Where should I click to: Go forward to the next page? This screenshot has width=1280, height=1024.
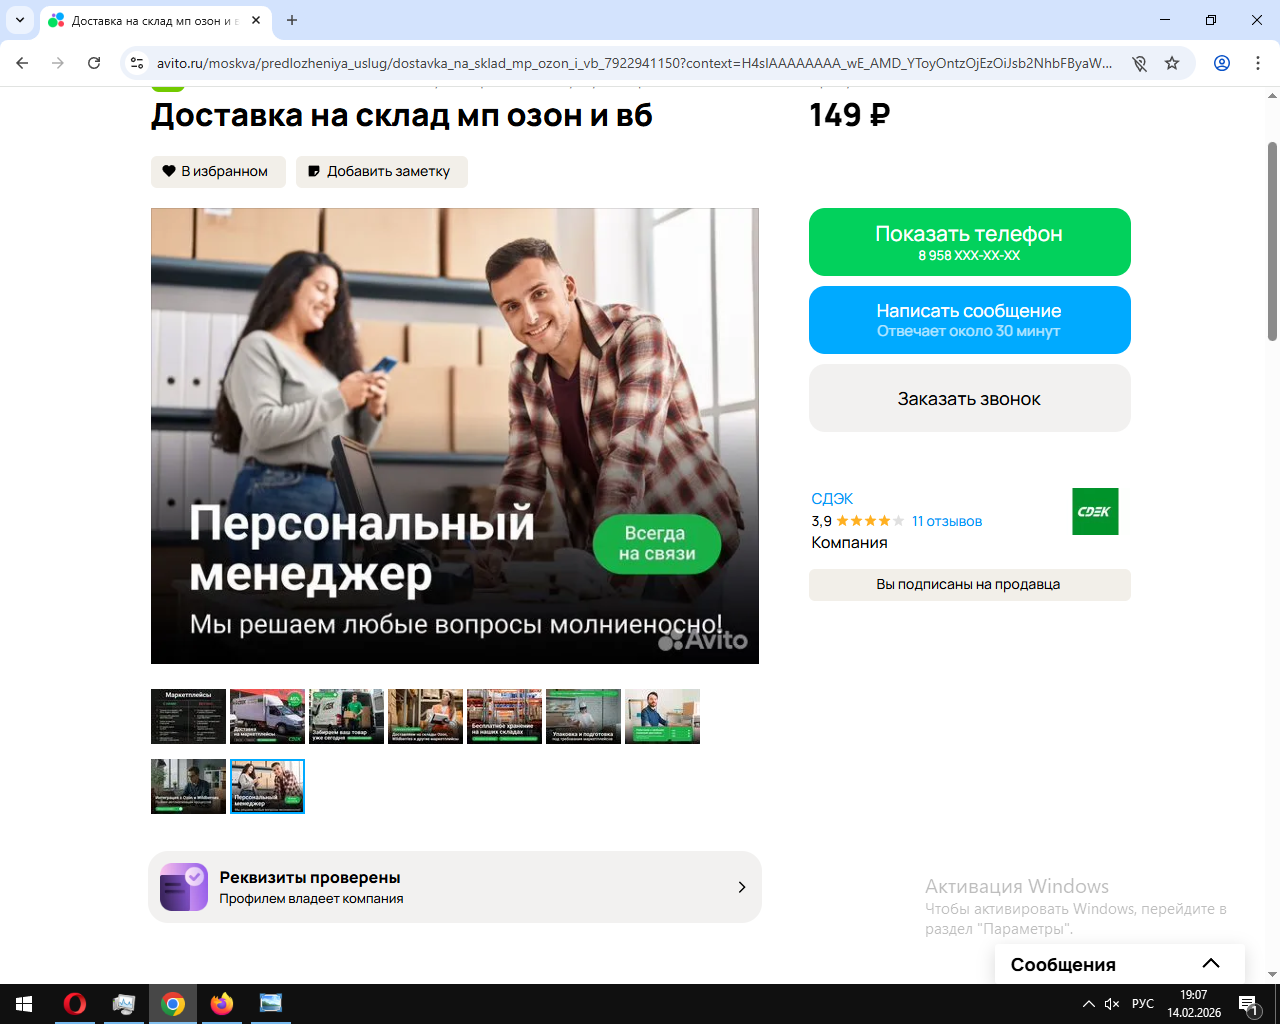point(58,63)
